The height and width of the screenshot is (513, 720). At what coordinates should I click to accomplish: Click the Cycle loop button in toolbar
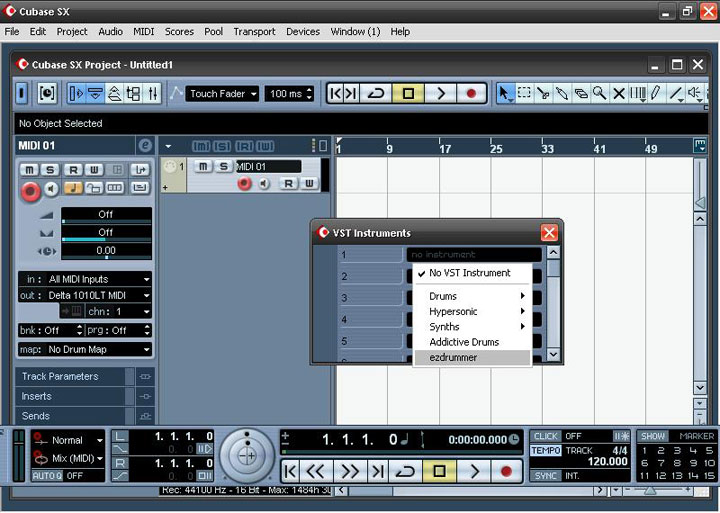(x=376, y=94)
